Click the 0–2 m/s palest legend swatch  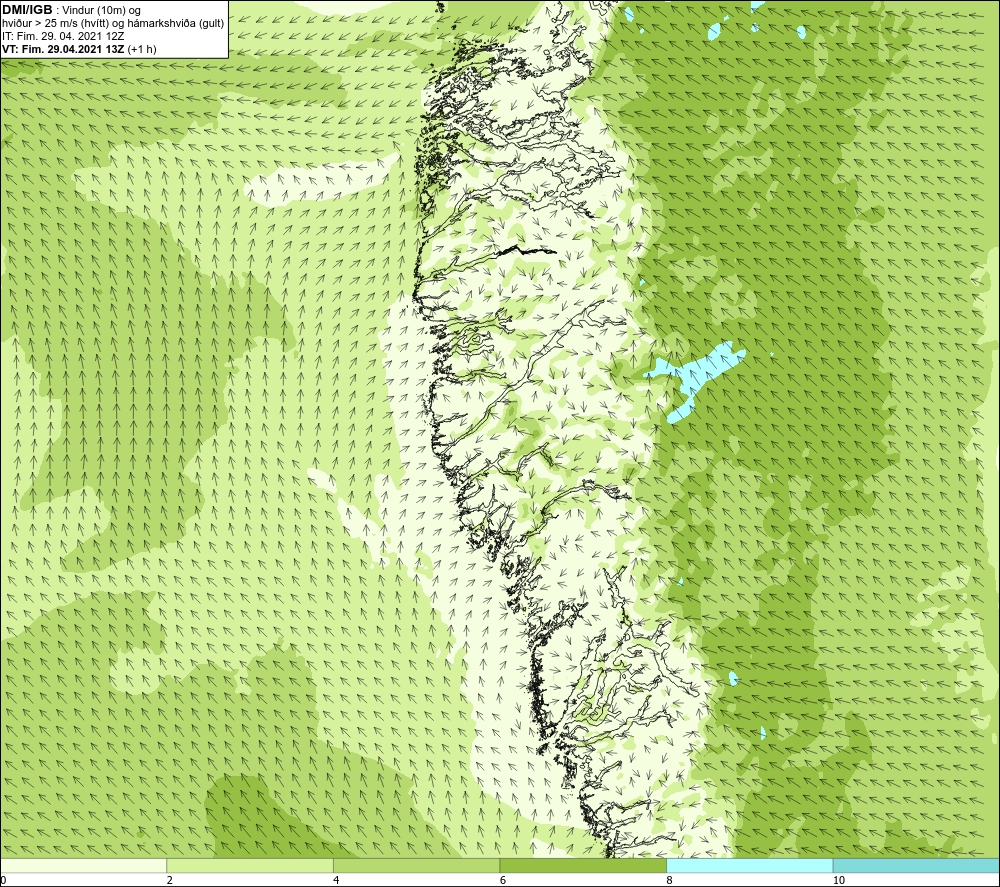tap(84, 865)
